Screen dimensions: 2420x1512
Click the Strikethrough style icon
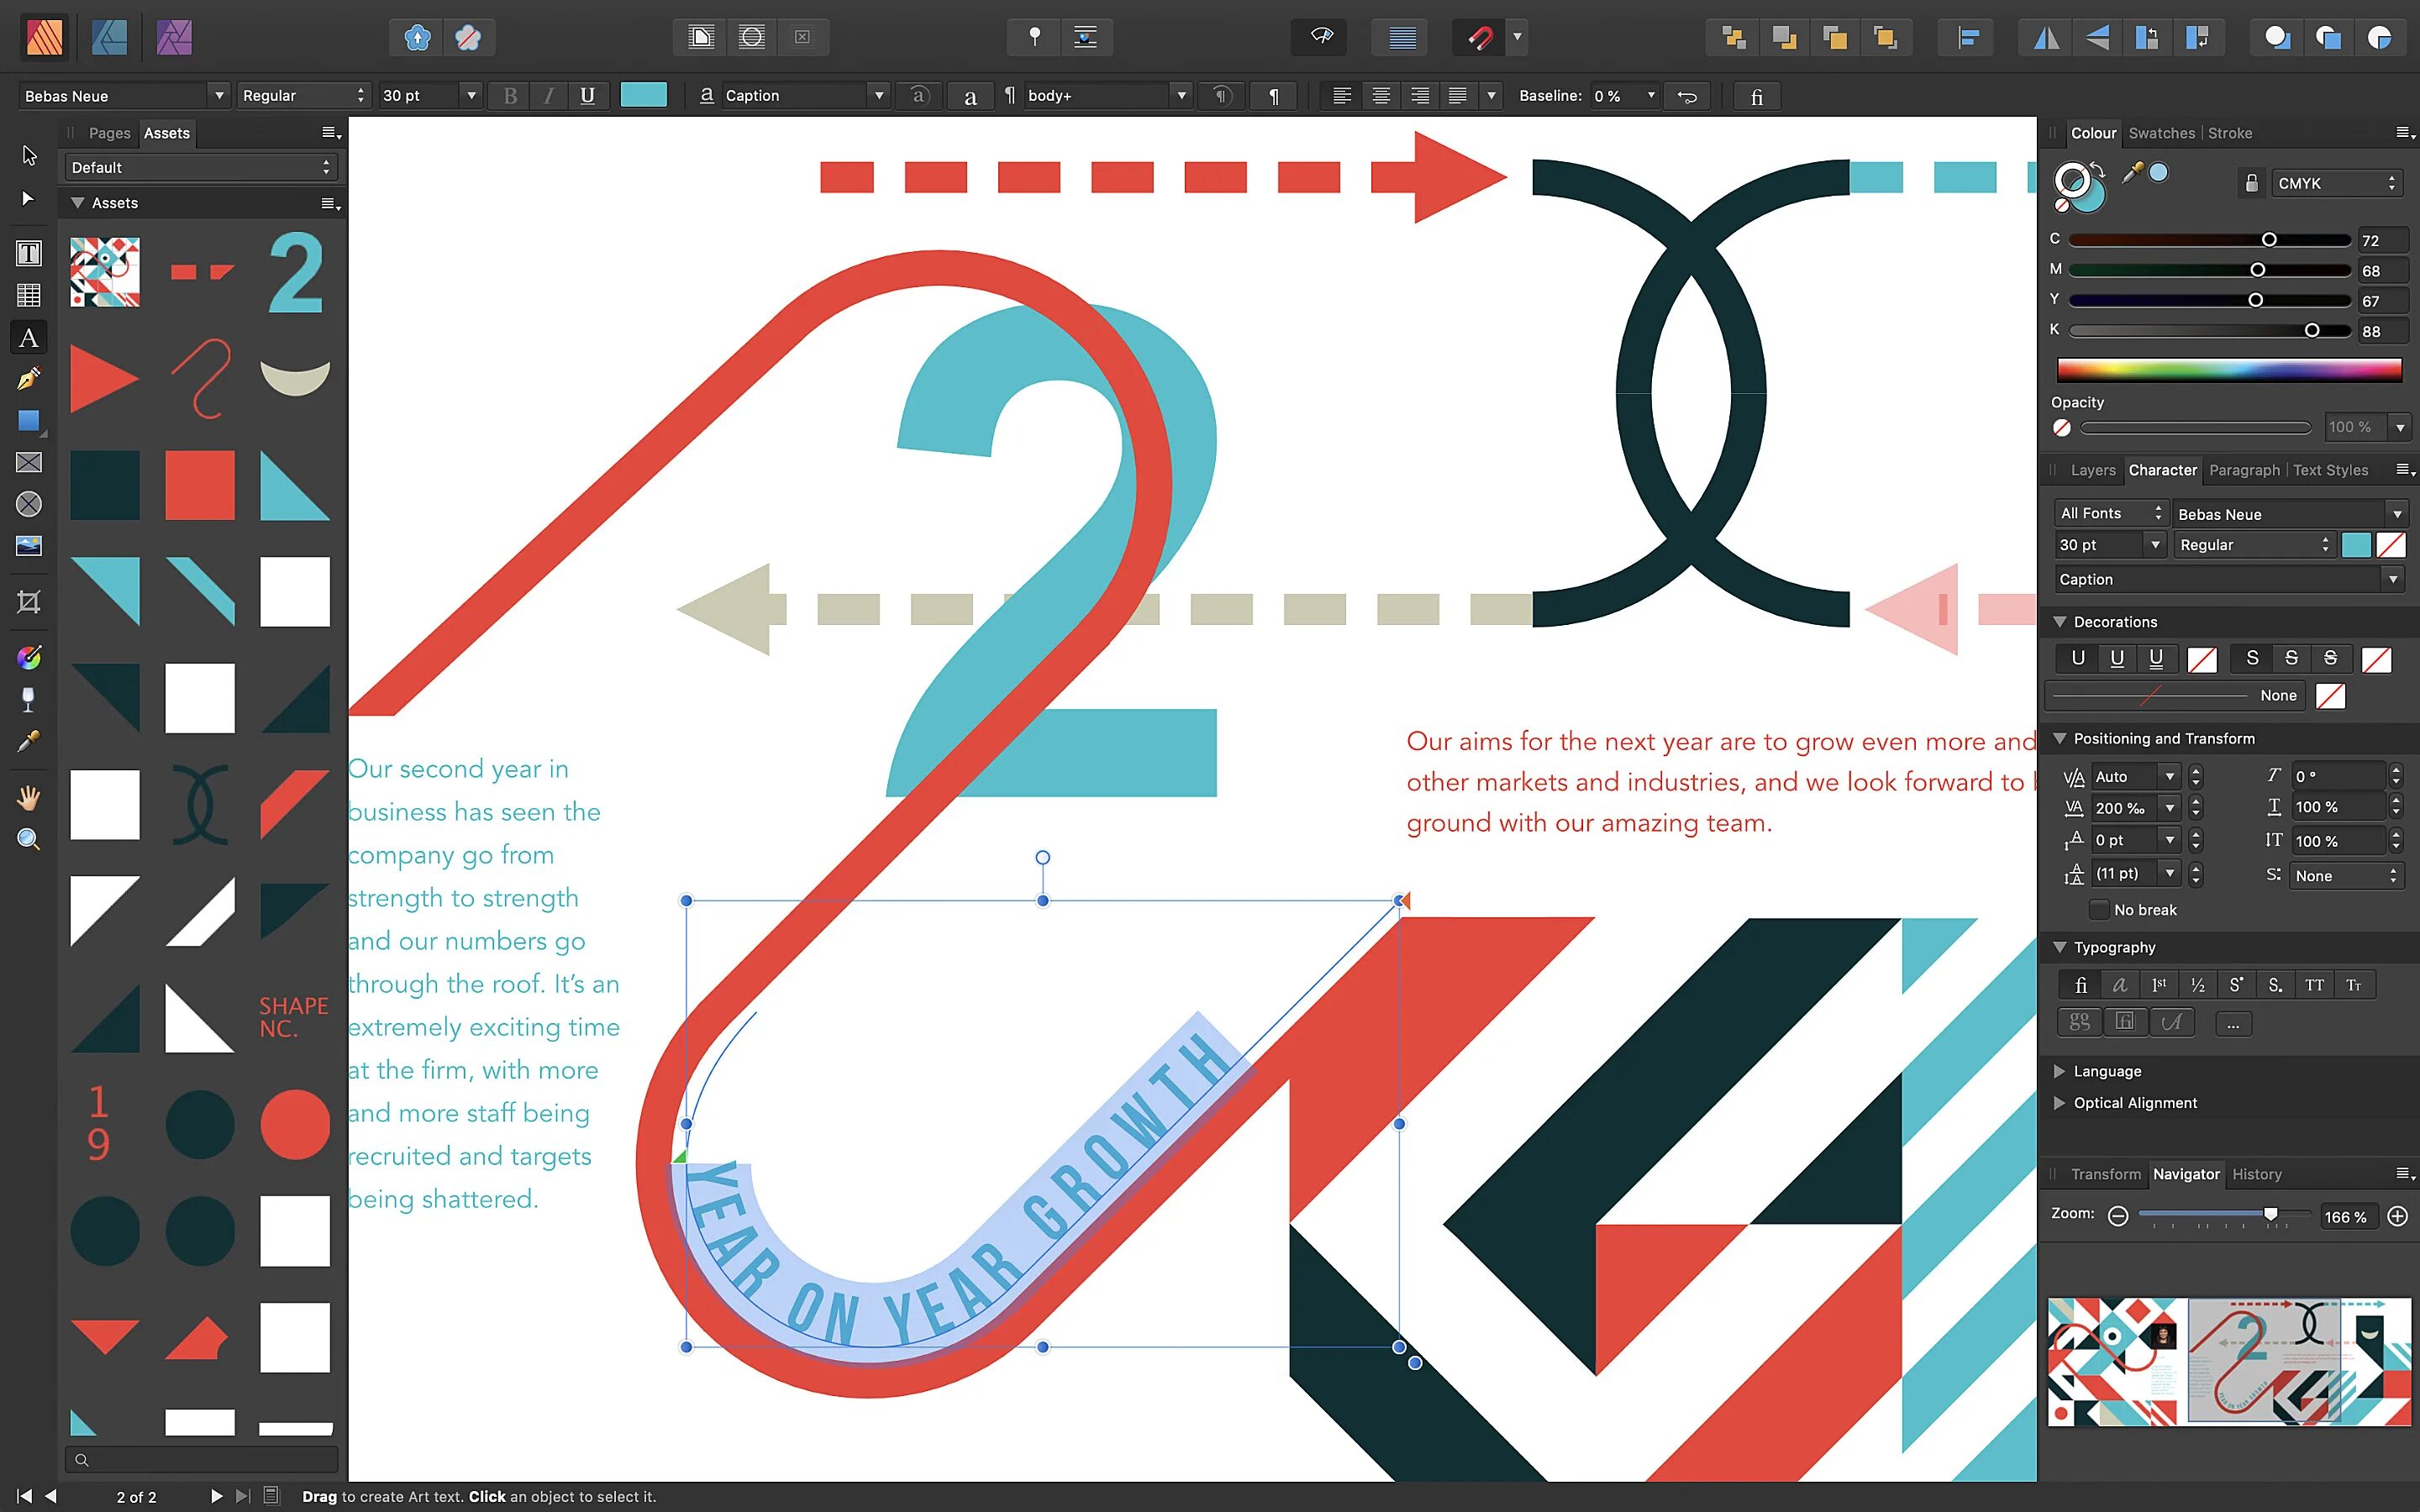pos(2295,657)
